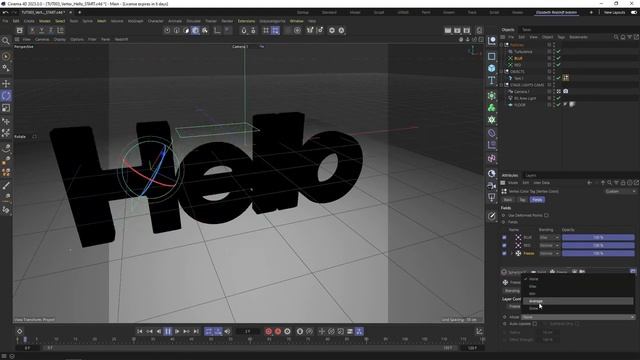Open Blending dropdown for BLUE layer

pyautogui.click(x=549, y=237)
